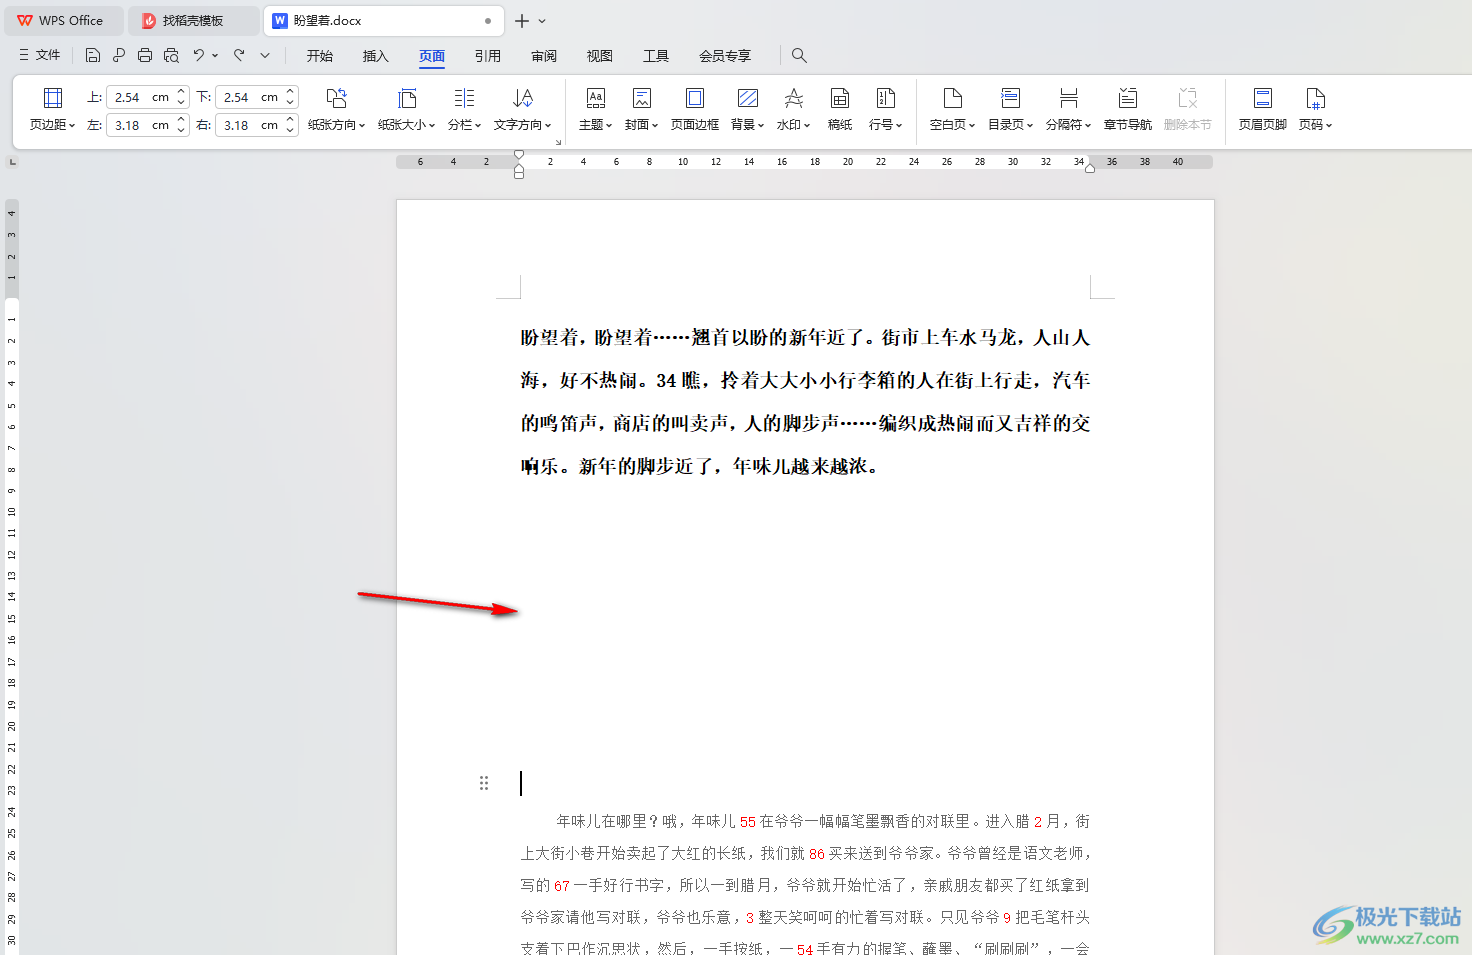Switch to the 视图 view tab
The height and width of the screenshot is (955, 1472).
click(x=600, y=56)
